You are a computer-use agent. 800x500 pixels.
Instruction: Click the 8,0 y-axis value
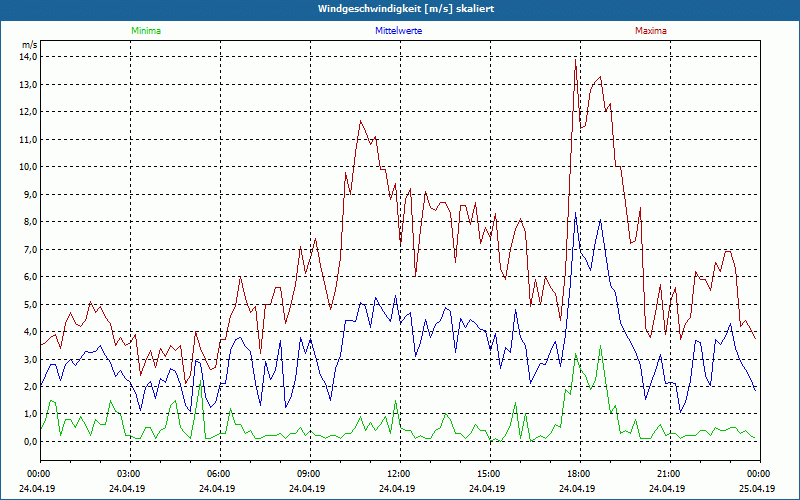31,222
